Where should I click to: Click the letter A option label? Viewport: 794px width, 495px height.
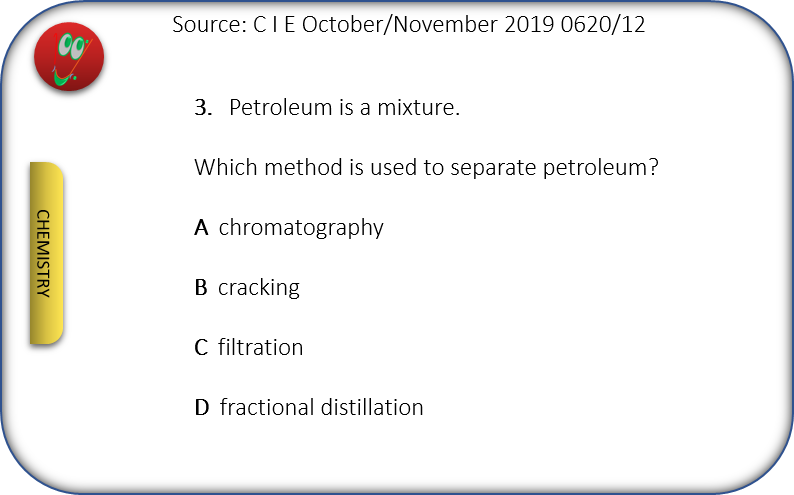pos(201,228)
